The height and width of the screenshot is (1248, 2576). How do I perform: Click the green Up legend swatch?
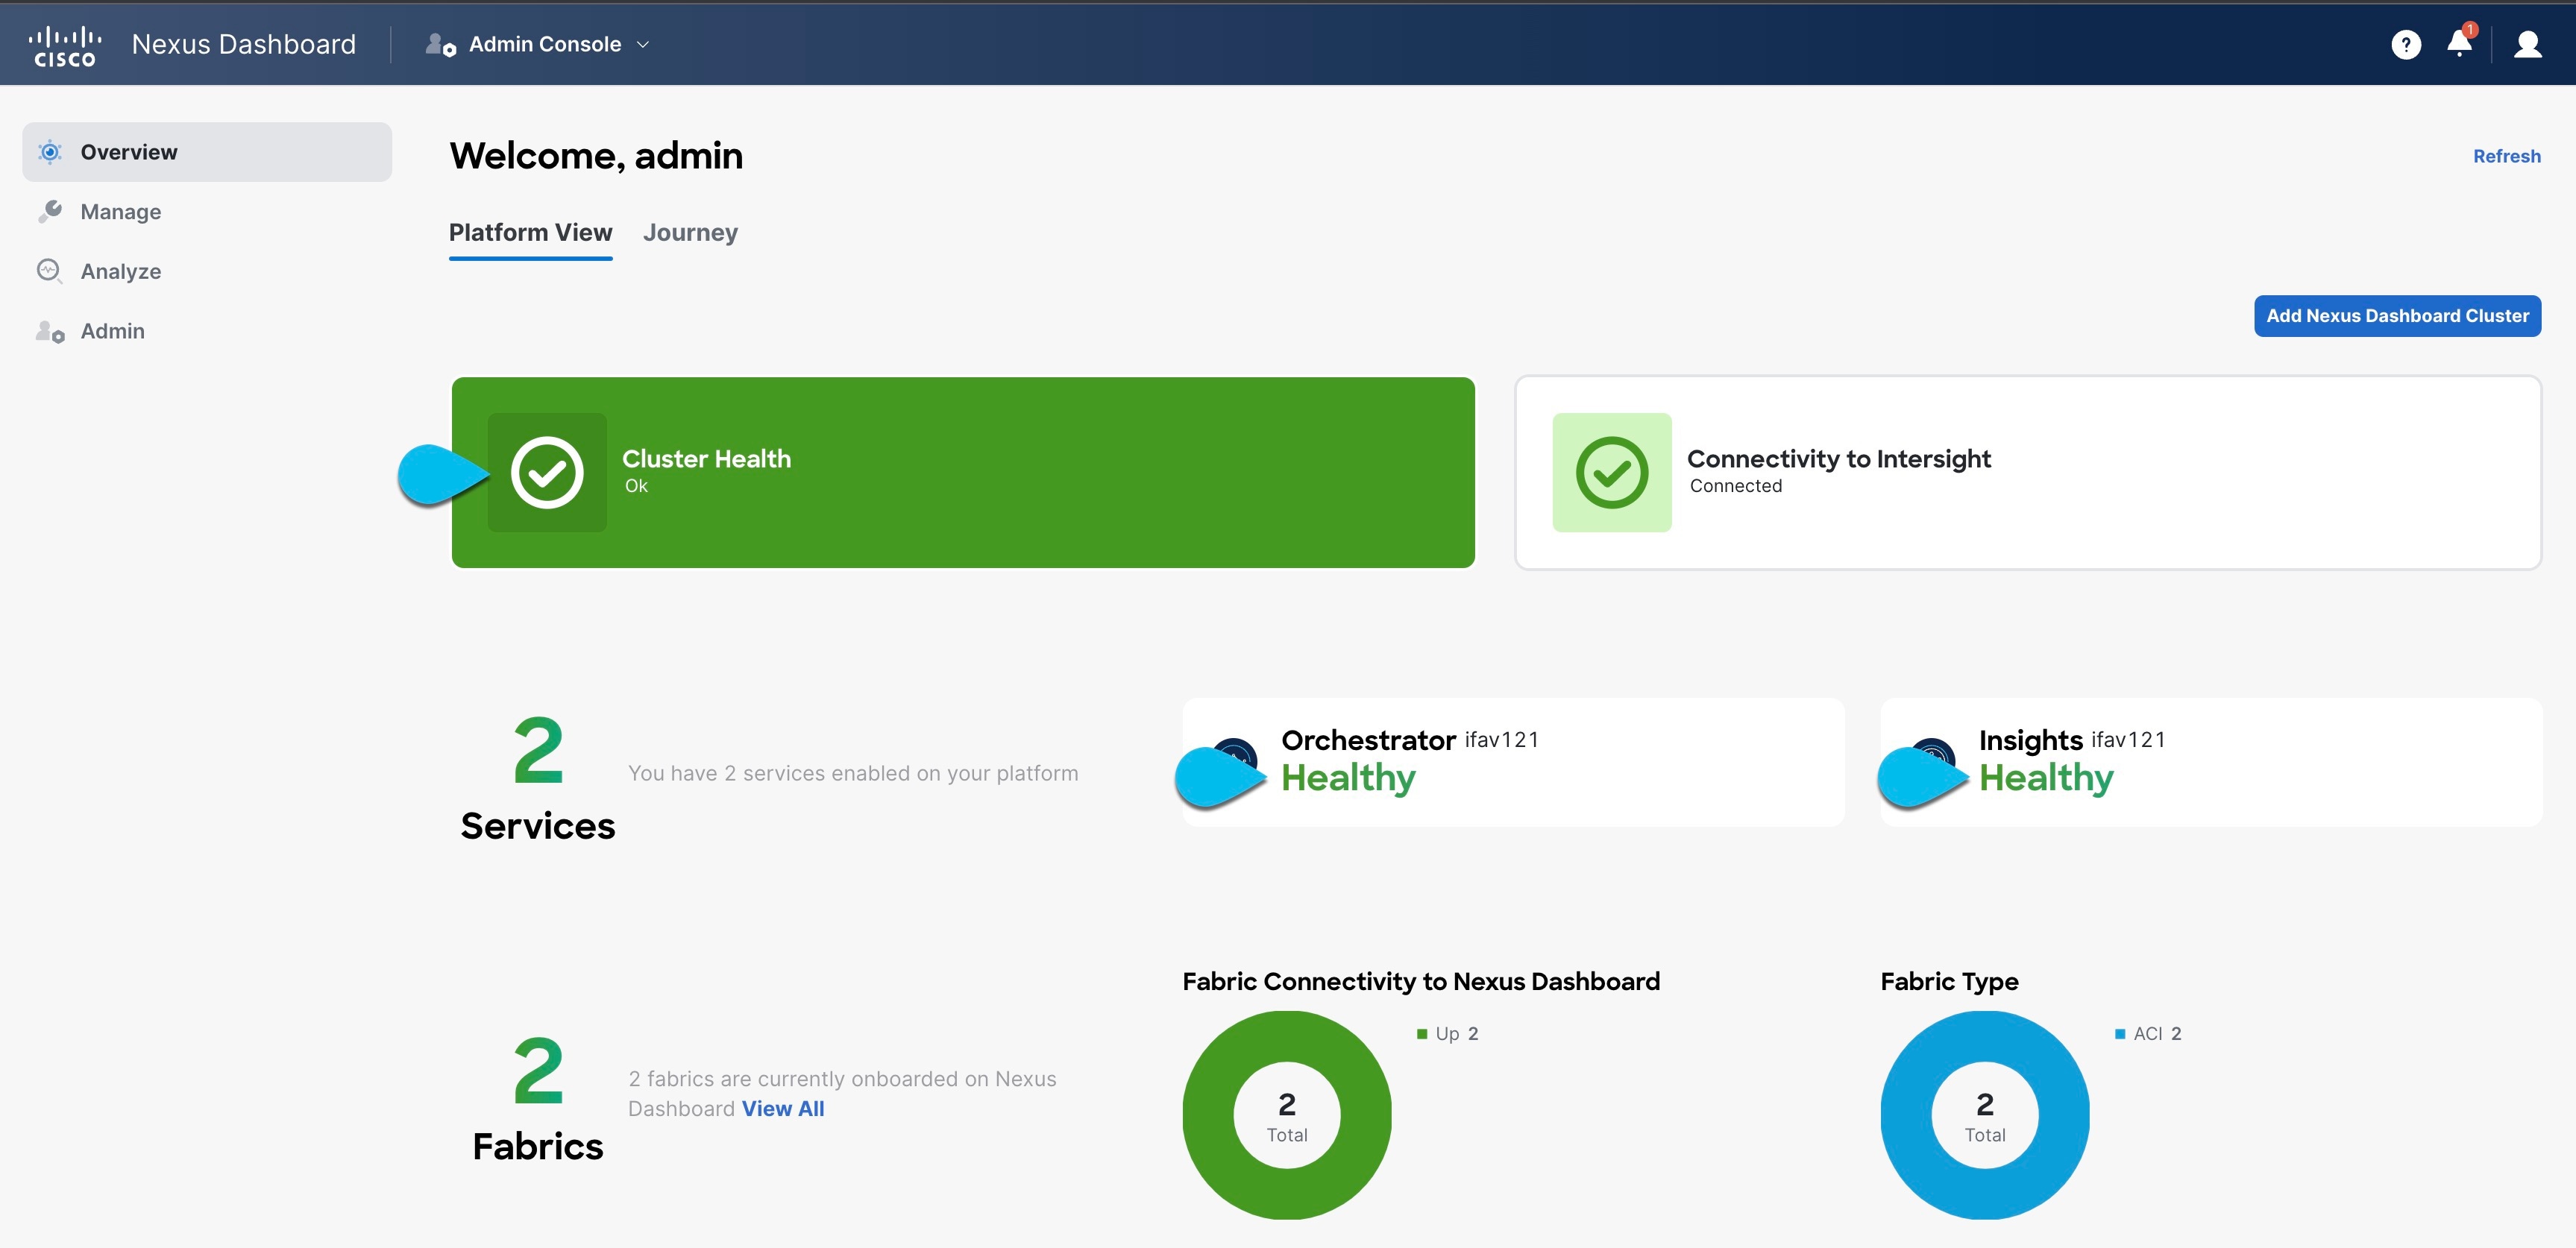(1422, 1034)
